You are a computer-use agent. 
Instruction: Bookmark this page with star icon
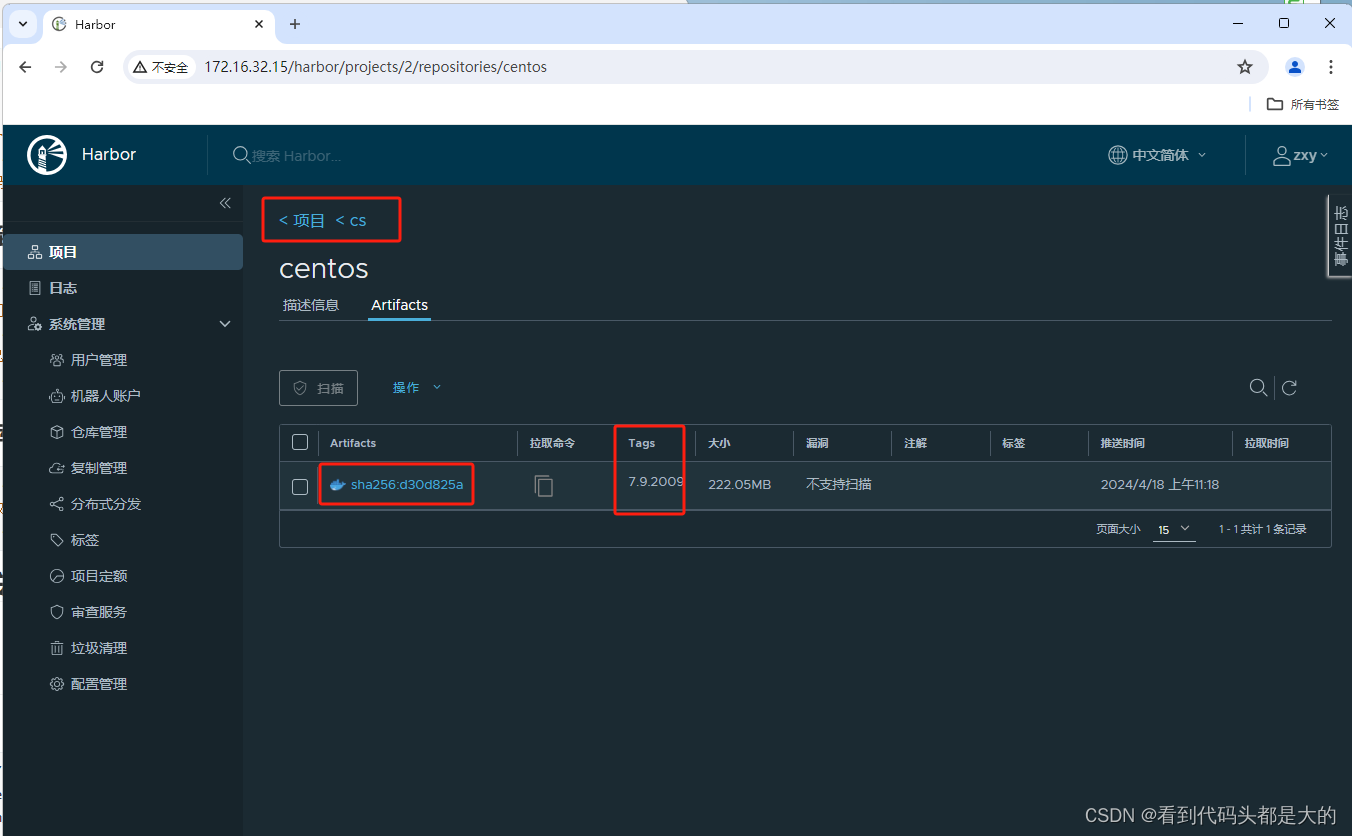click(1245, 67)
